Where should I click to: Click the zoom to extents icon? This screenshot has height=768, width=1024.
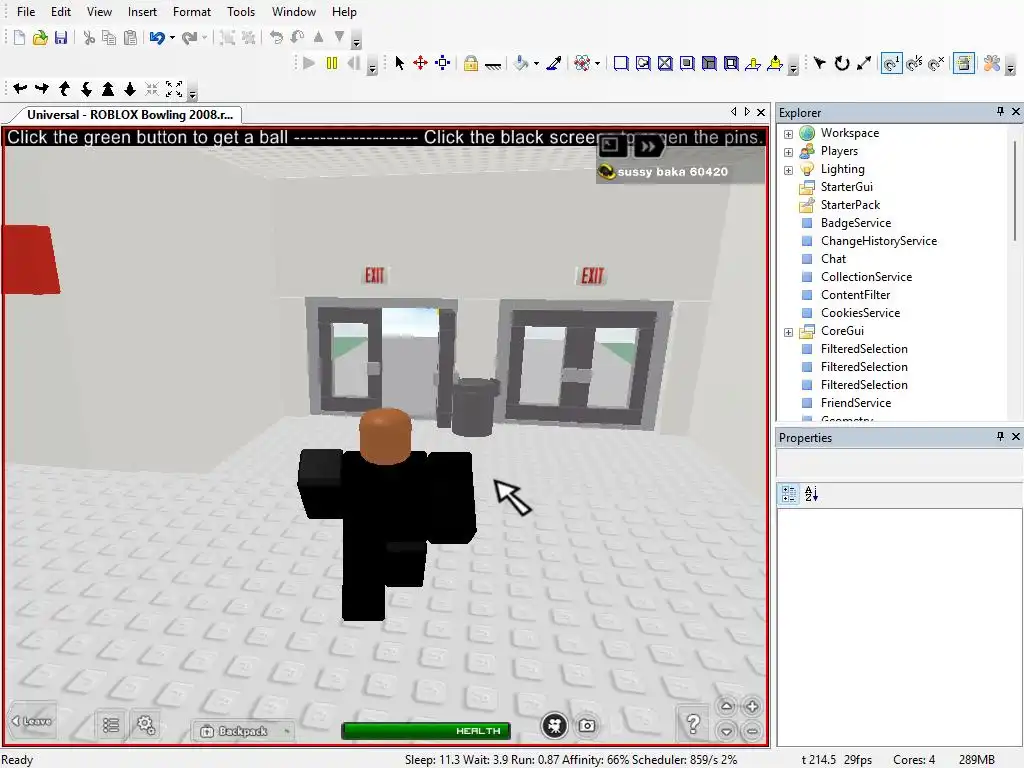coord(174,89)
